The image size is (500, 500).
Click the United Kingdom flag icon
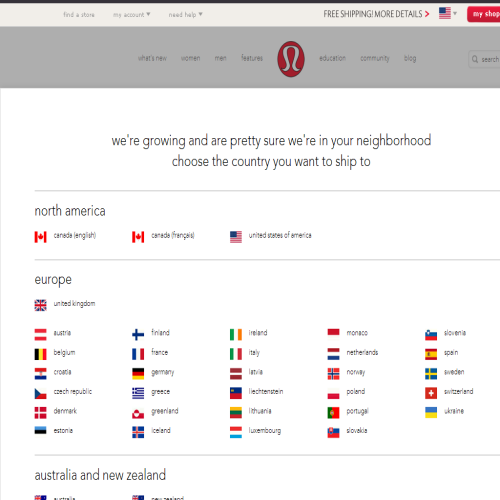pos(41,305)
